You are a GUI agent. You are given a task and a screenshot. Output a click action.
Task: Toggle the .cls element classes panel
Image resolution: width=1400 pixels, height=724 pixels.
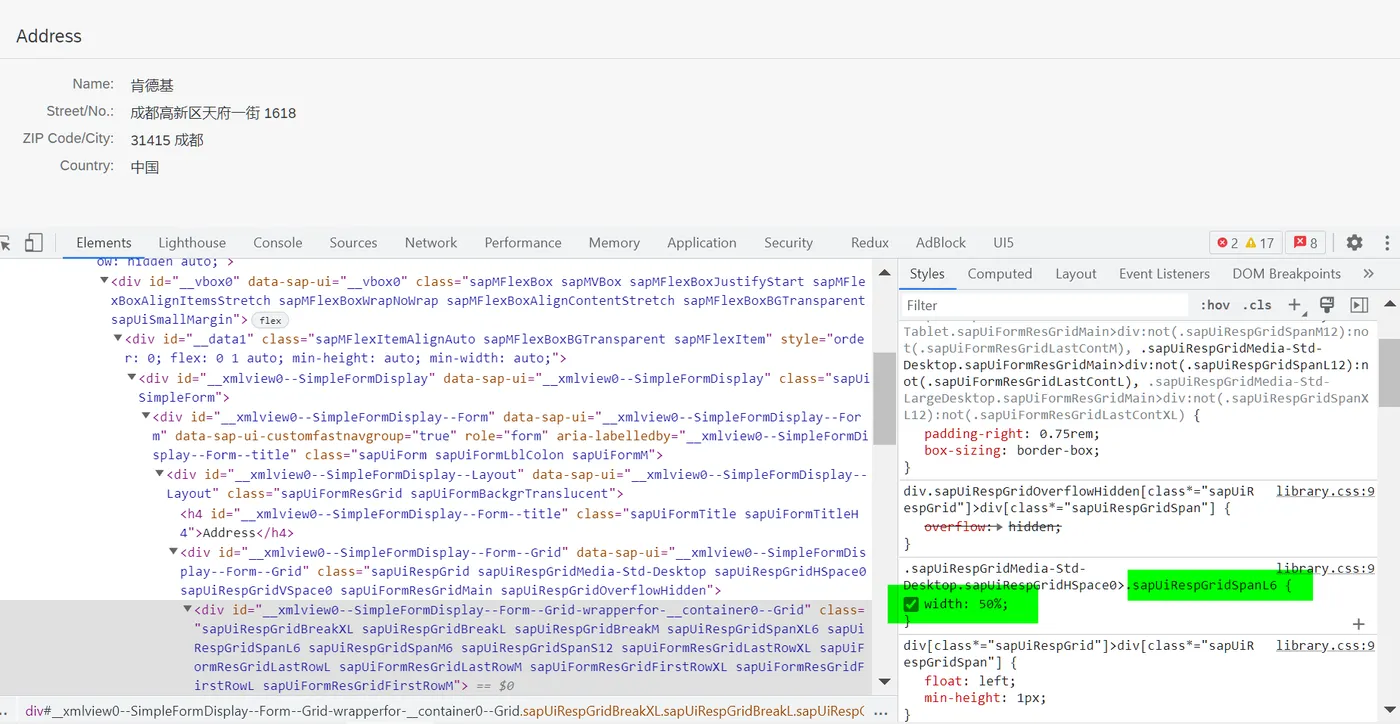tap(1257, 305)
